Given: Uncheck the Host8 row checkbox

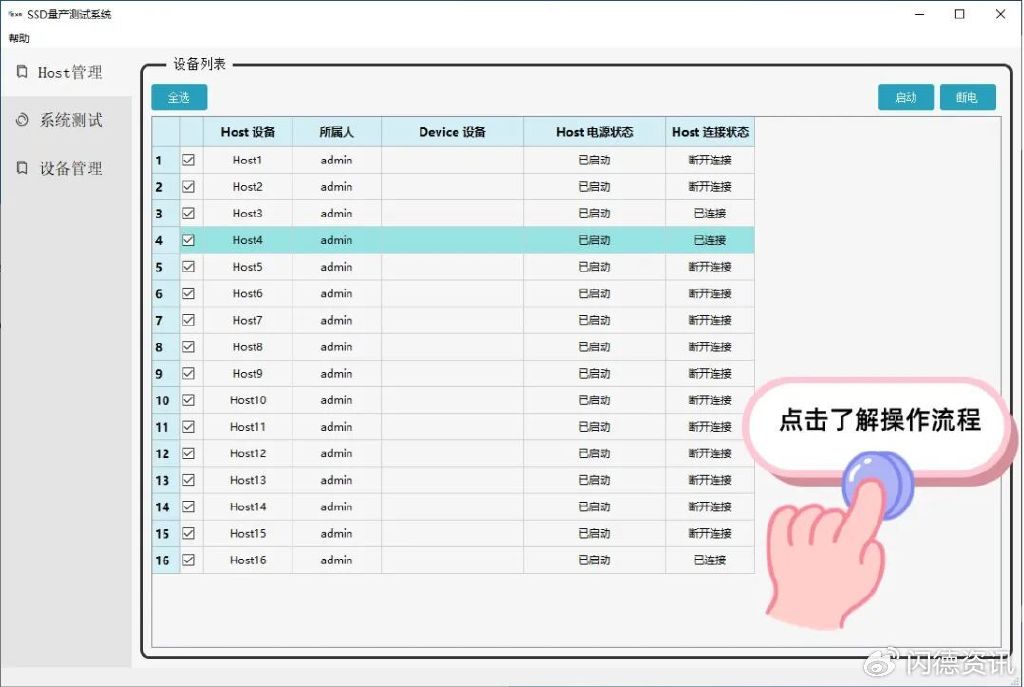Looking at the screenshot, I should 188,346.
